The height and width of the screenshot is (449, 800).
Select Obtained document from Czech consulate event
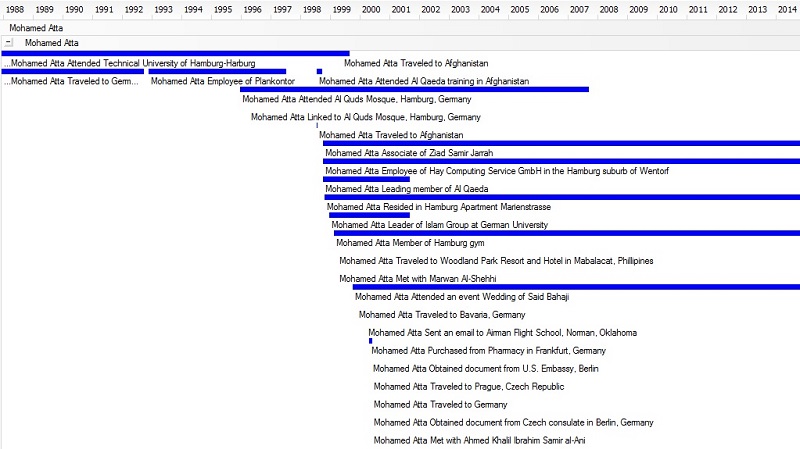[513, 422]
